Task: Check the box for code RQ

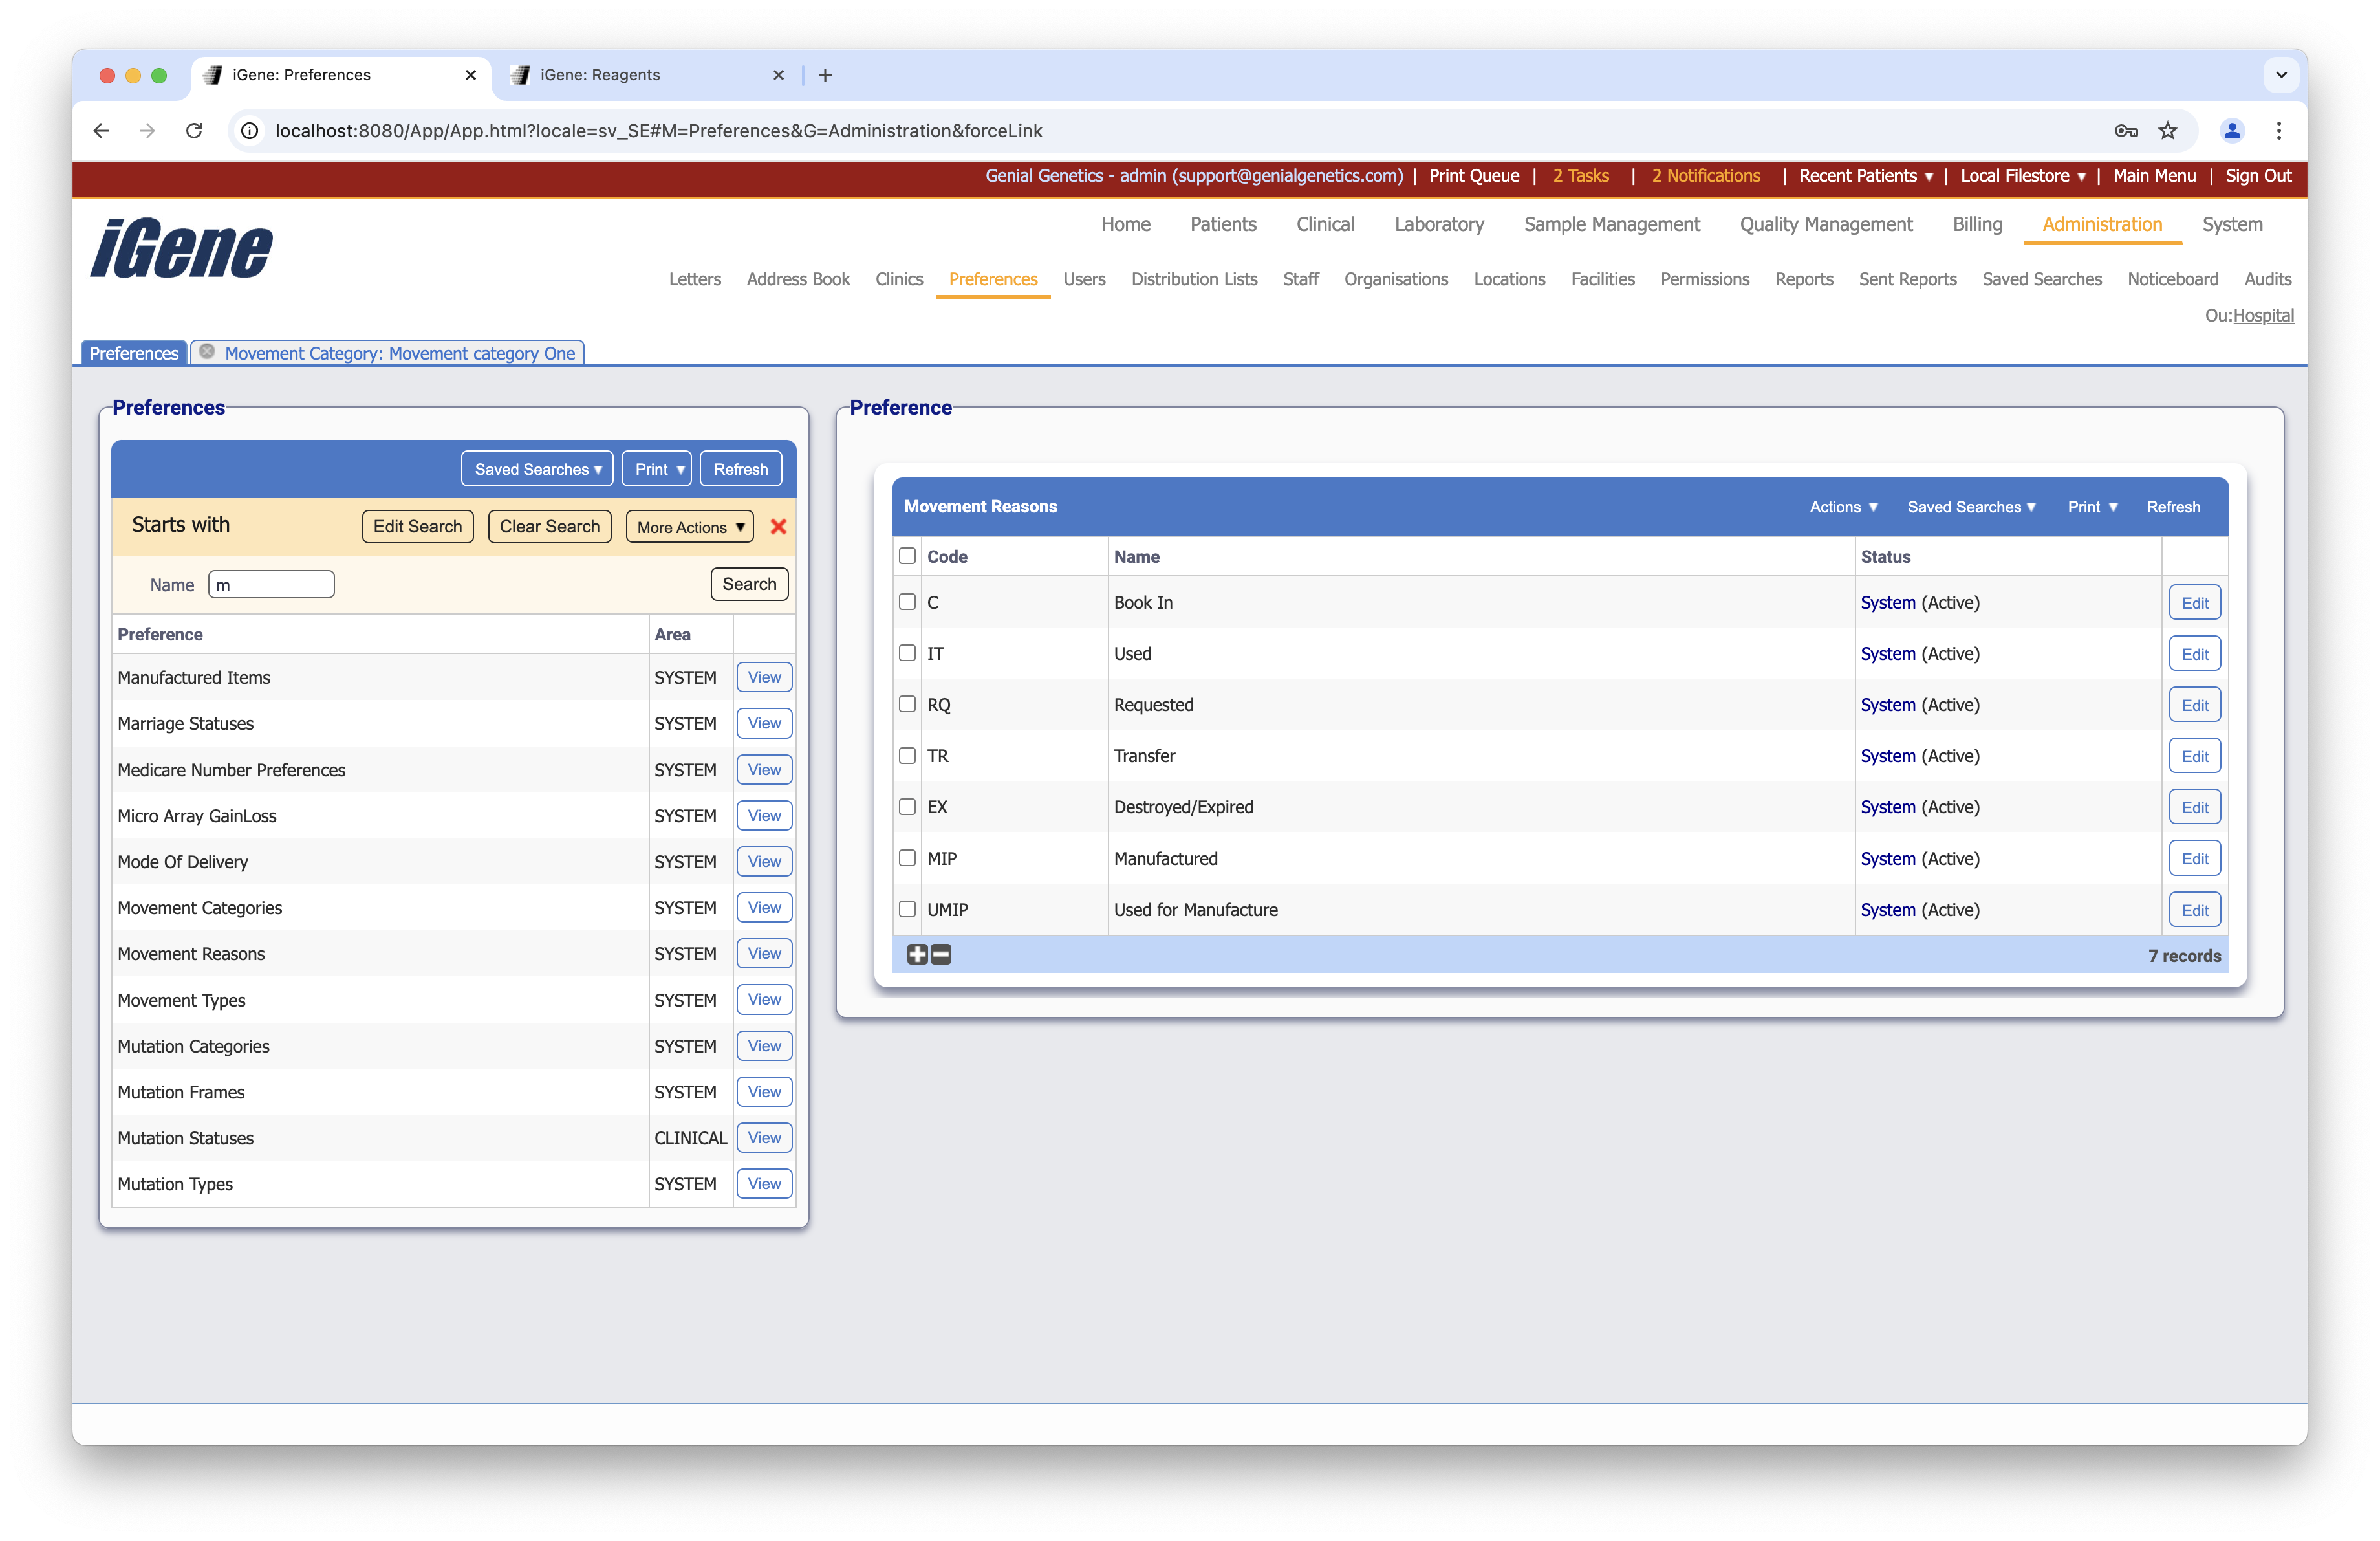Action: (x=907, y=704)
